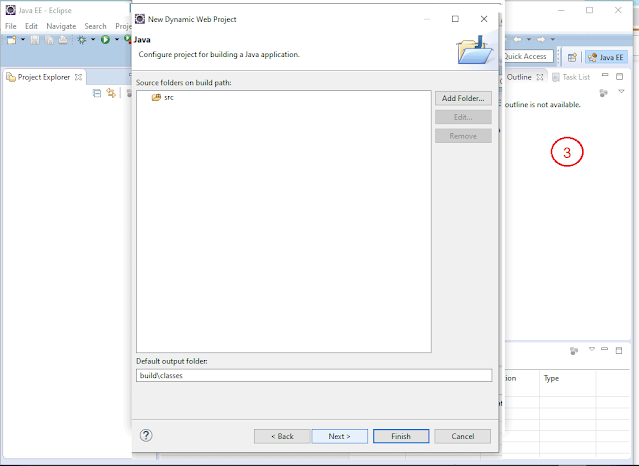Open the Back history dropdown arrow
Image resolution: width=639 pixels, height=466 pixels.
click(x=529, y=40)
